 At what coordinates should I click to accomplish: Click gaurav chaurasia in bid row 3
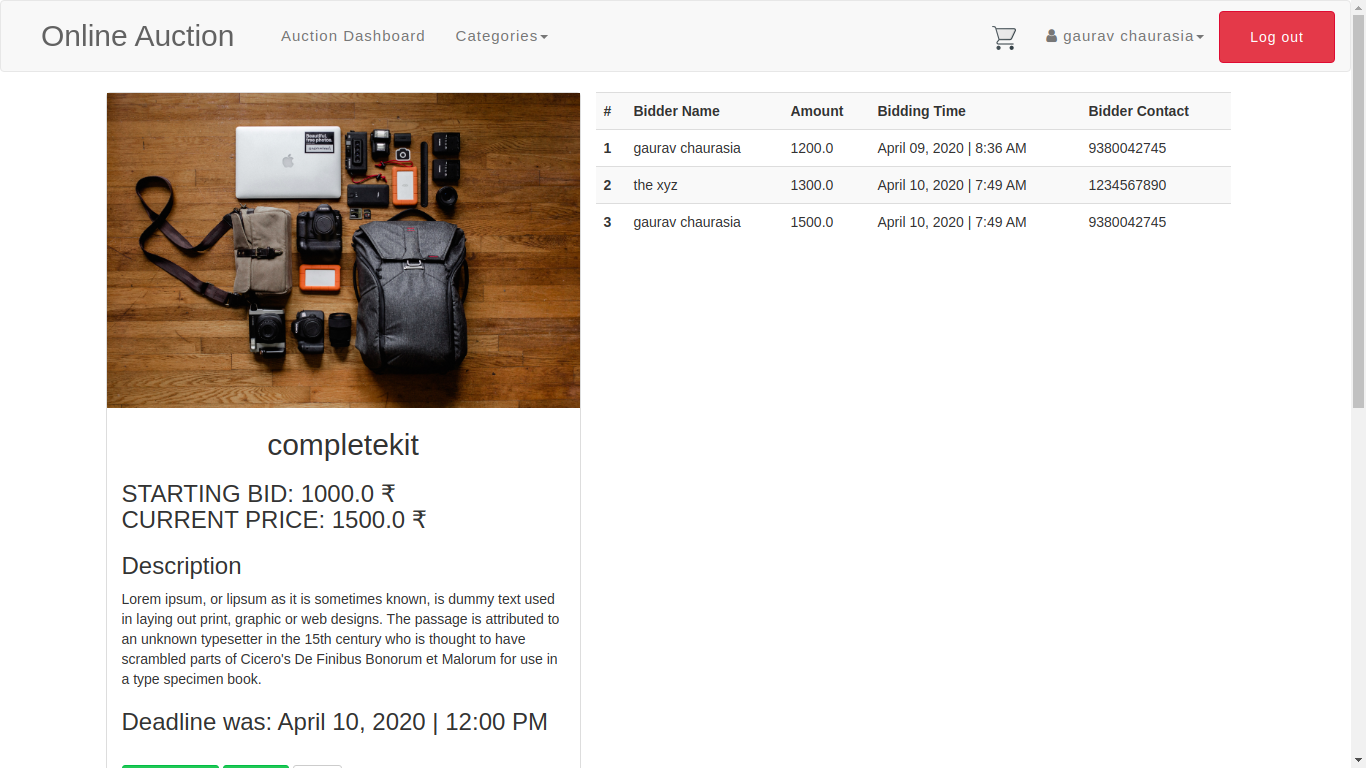[x=687, y=222]
